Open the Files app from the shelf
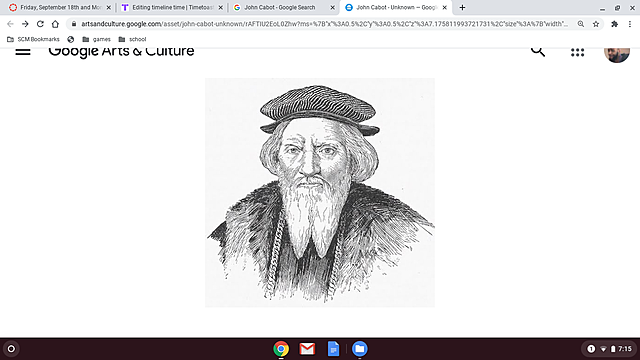 (x=359, y=349)
